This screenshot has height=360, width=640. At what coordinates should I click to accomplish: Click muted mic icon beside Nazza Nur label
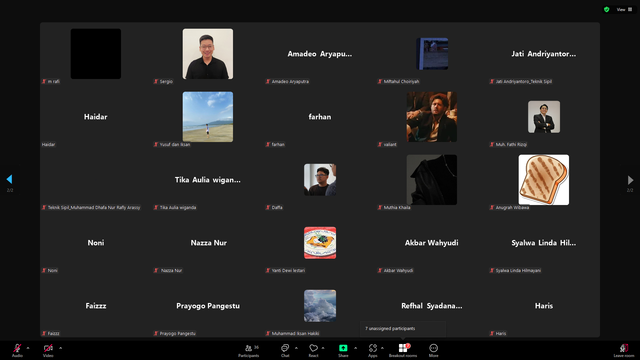156,270
